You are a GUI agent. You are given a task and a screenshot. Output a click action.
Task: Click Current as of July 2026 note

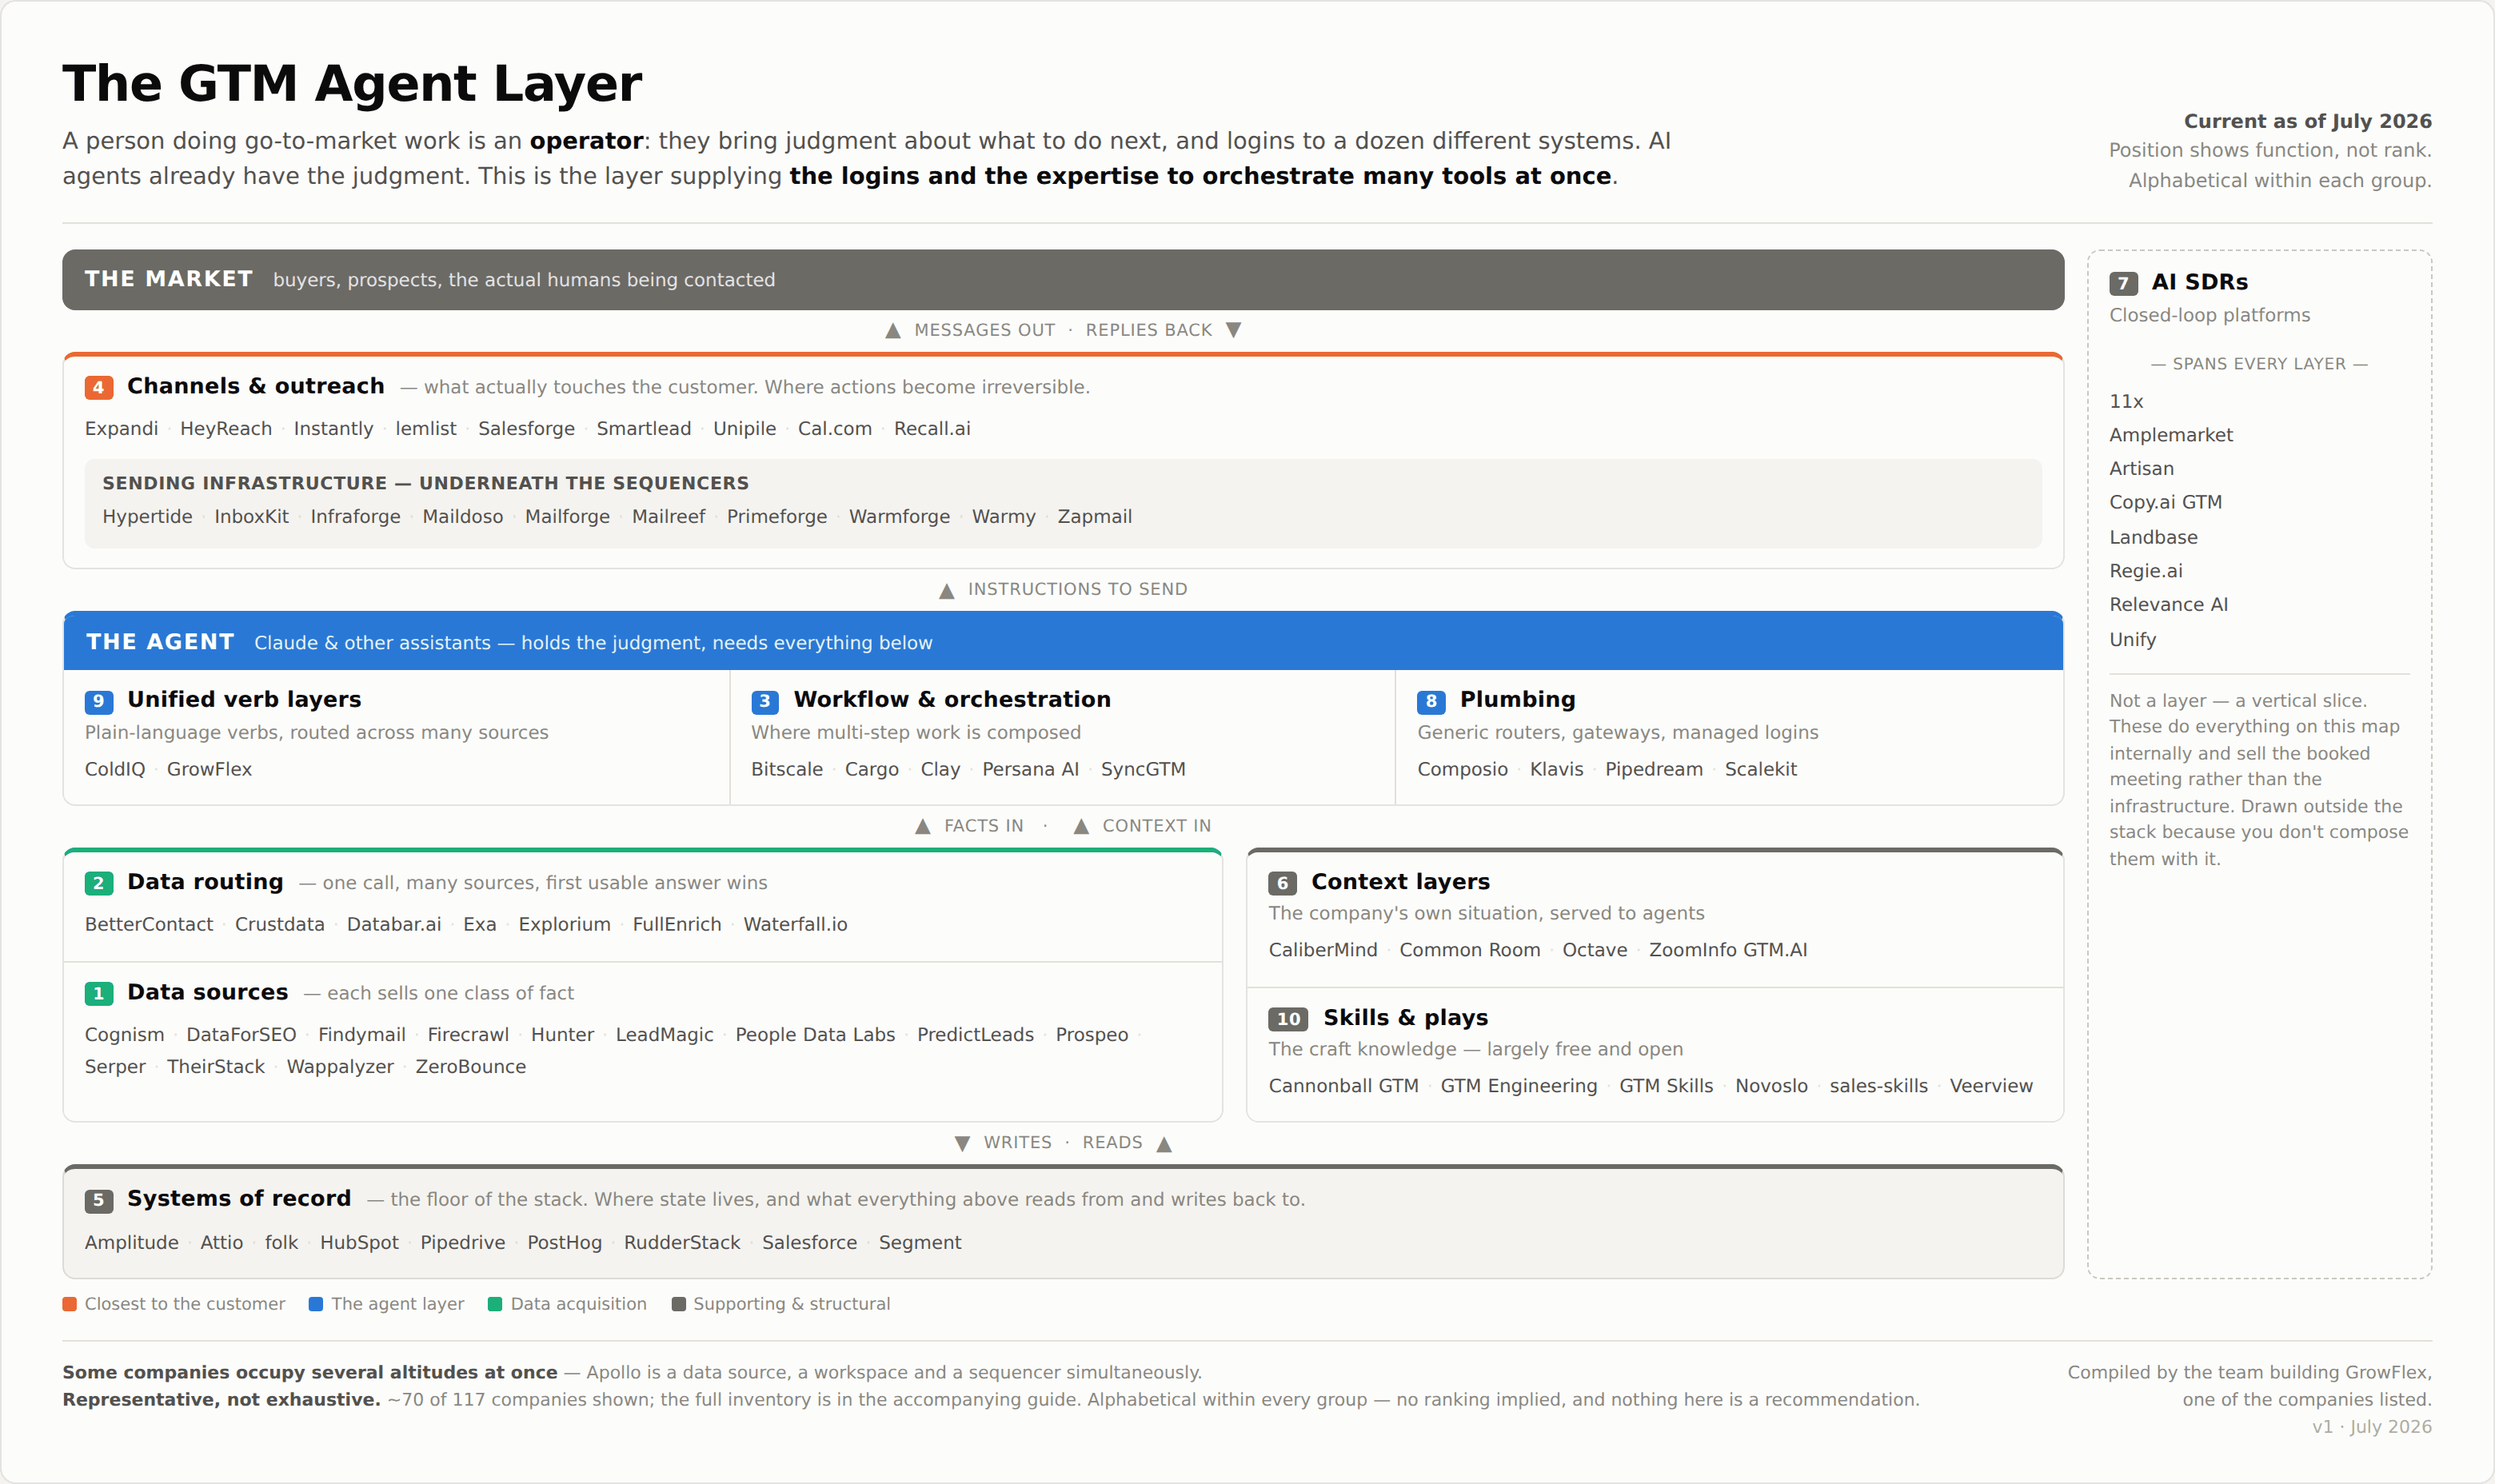pos(2308,121)
